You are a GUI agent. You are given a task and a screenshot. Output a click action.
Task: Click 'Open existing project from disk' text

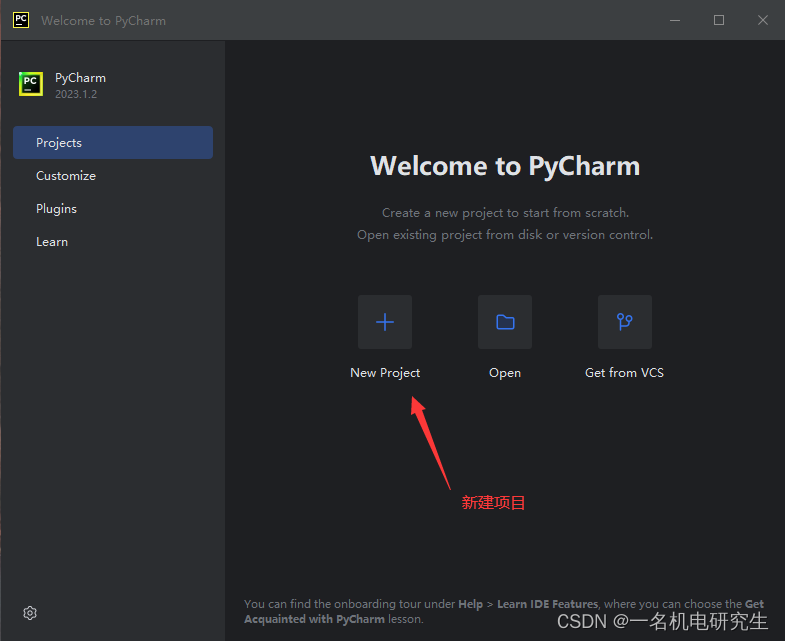[x=450, y=235]
